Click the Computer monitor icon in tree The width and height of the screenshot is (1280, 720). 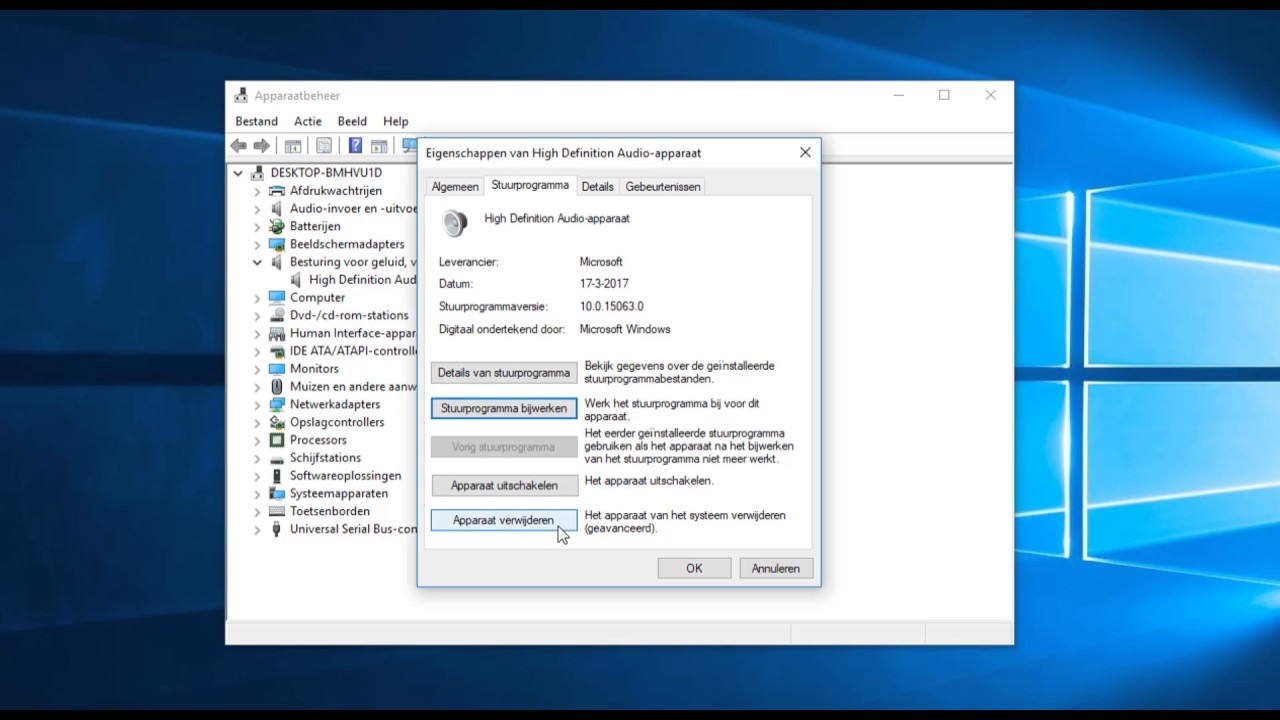pyautogui.click(x=277, y=298)
